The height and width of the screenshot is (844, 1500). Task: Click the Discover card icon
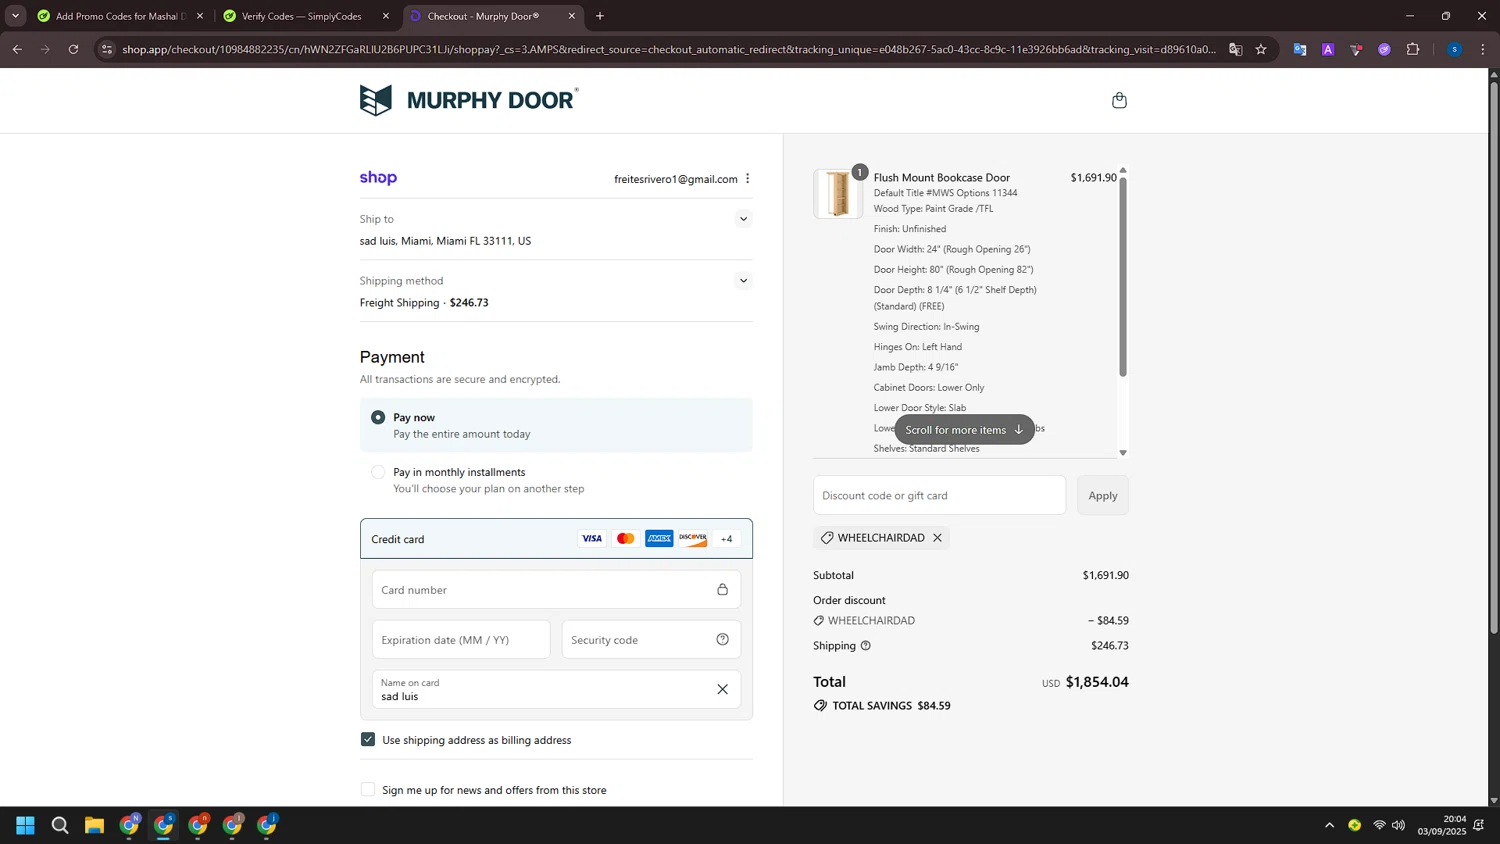click(x=693, y=539)
